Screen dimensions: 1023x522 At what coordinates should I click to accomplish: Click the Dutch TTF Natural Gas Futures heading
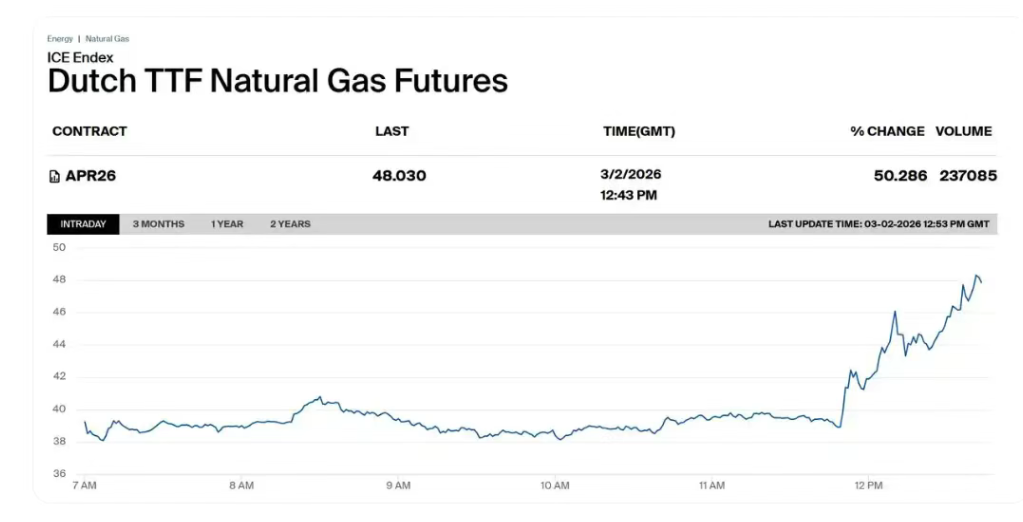click(278, 81)
